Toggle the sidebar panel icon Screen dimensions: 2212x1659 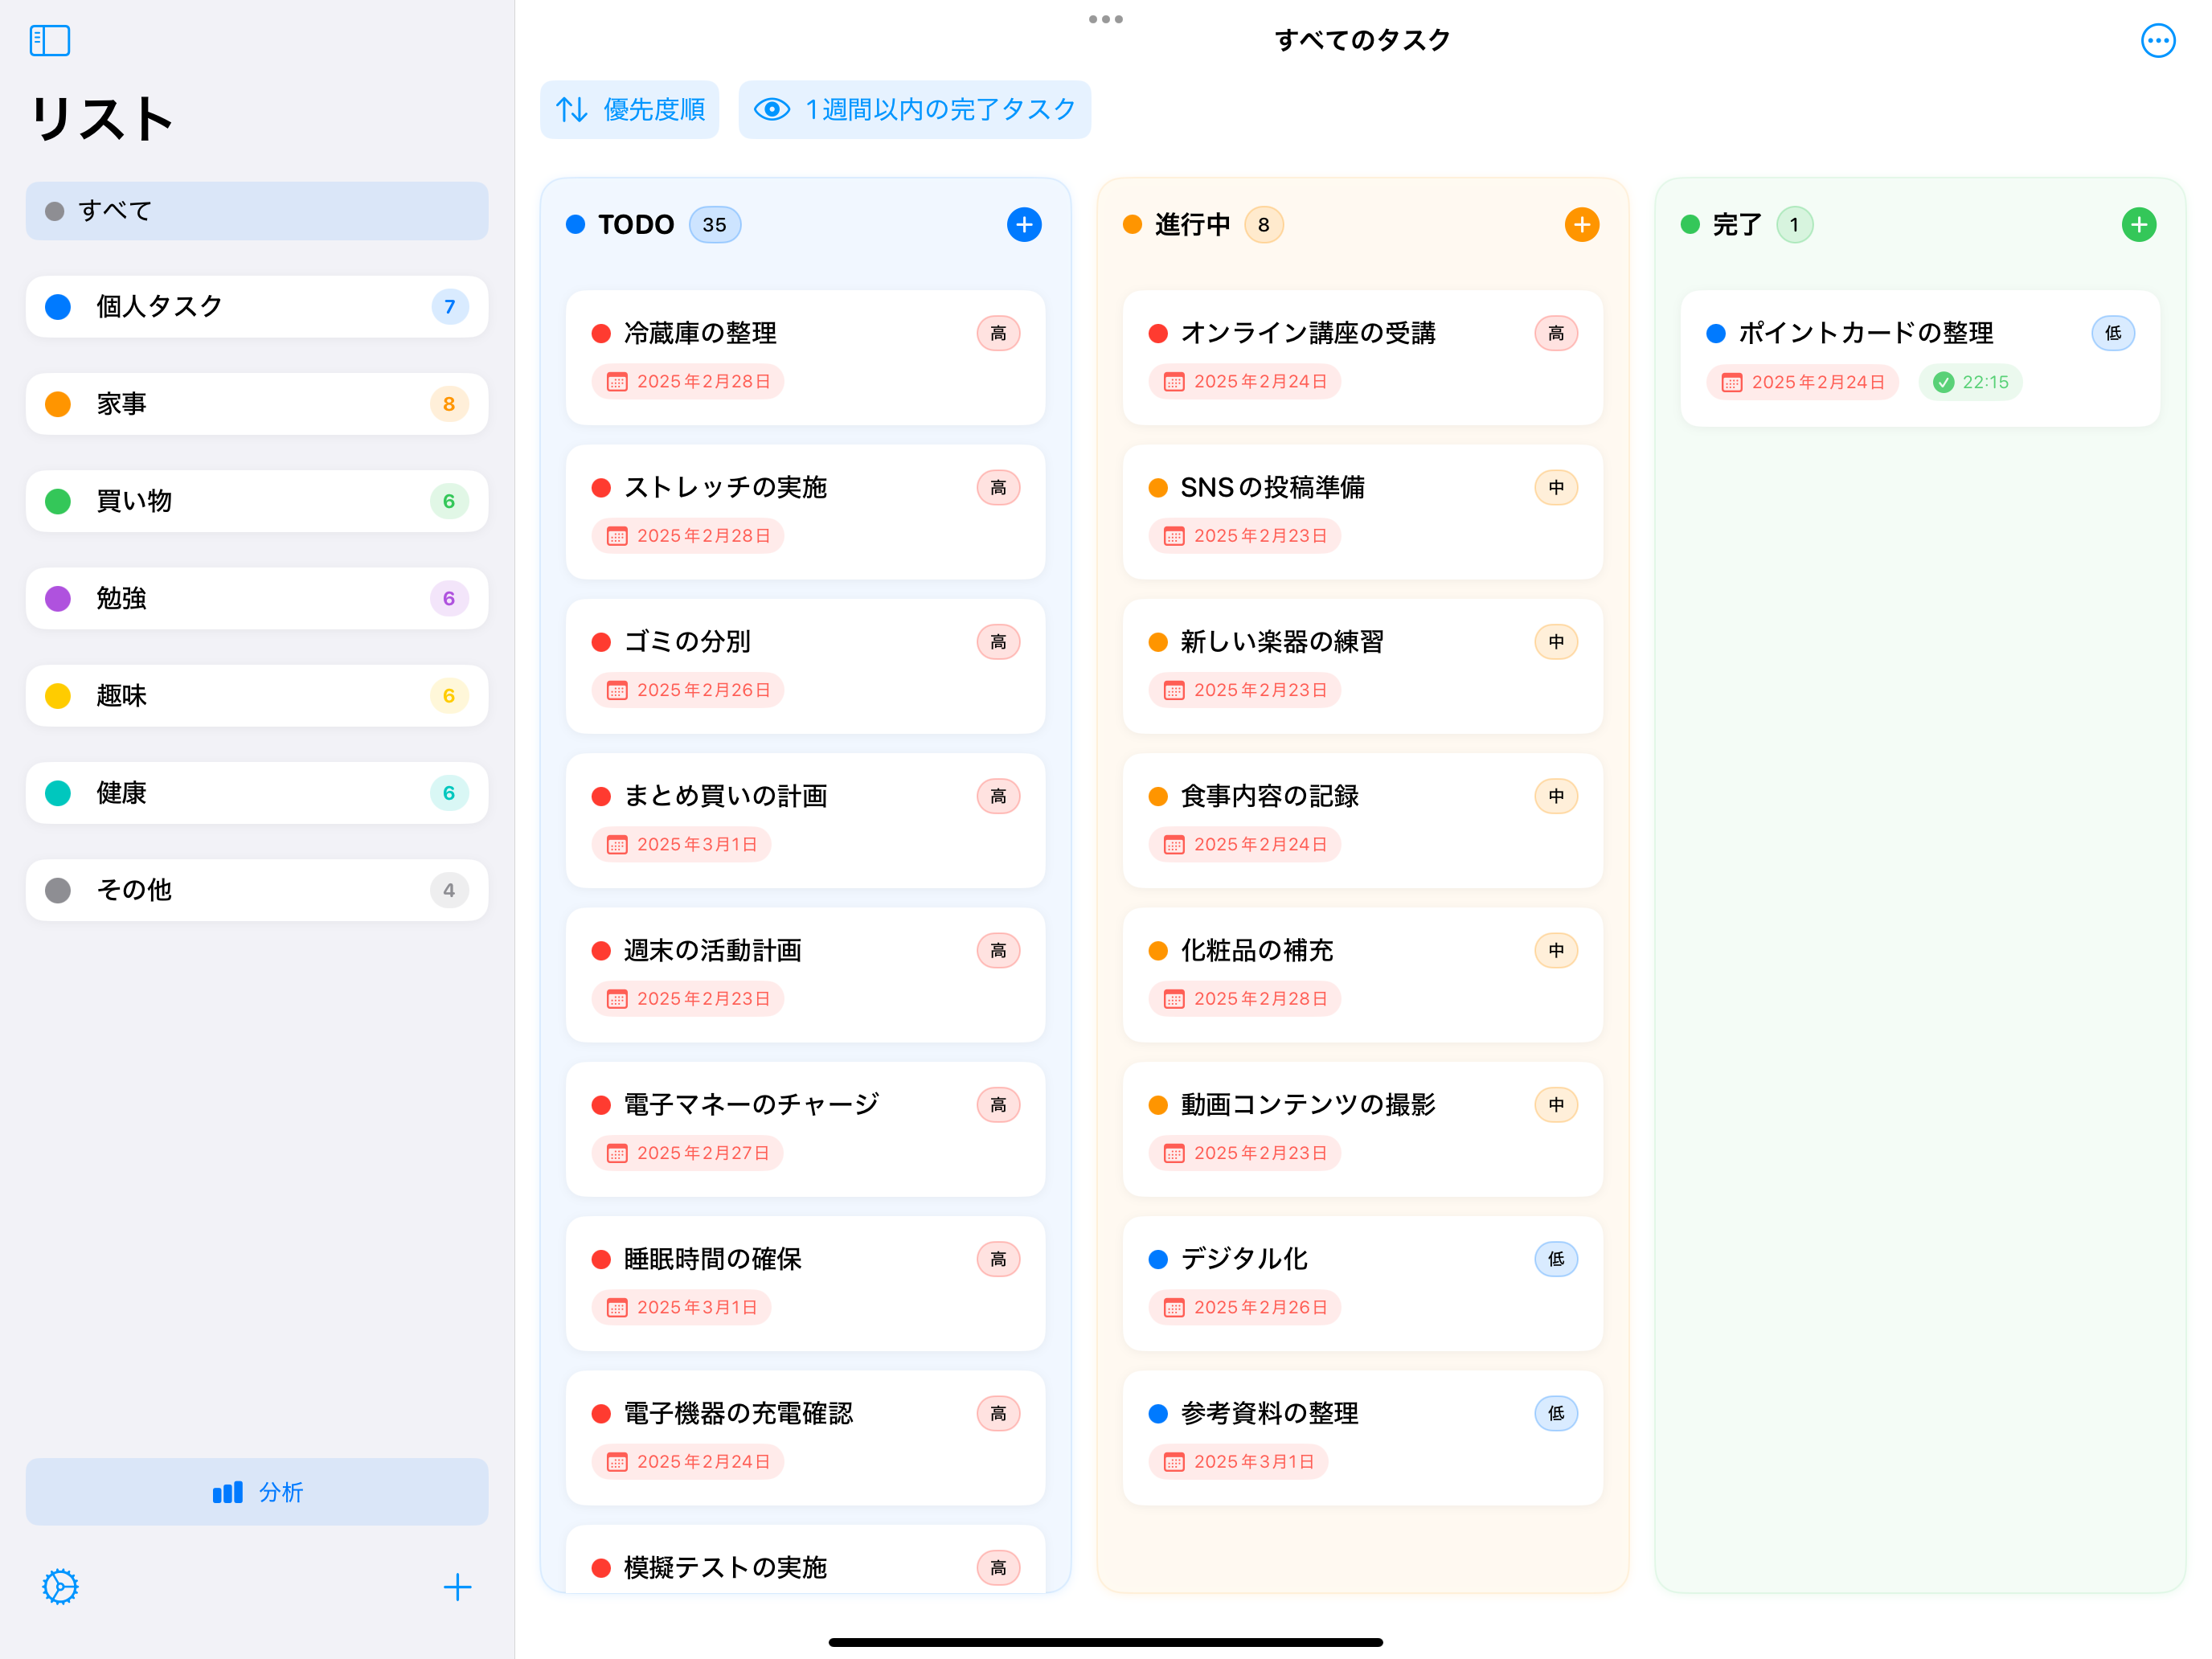[x=49, y=41]
